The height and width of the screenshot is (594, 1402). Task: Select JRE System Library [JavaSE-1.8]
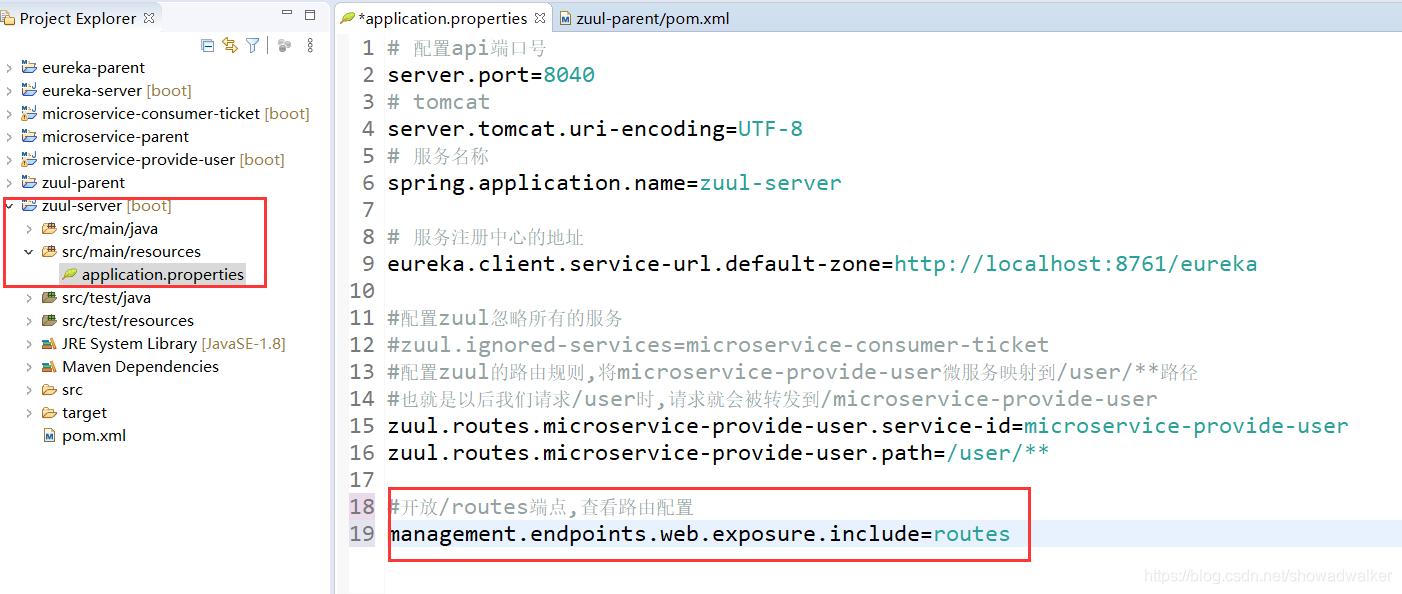(173, 344)
